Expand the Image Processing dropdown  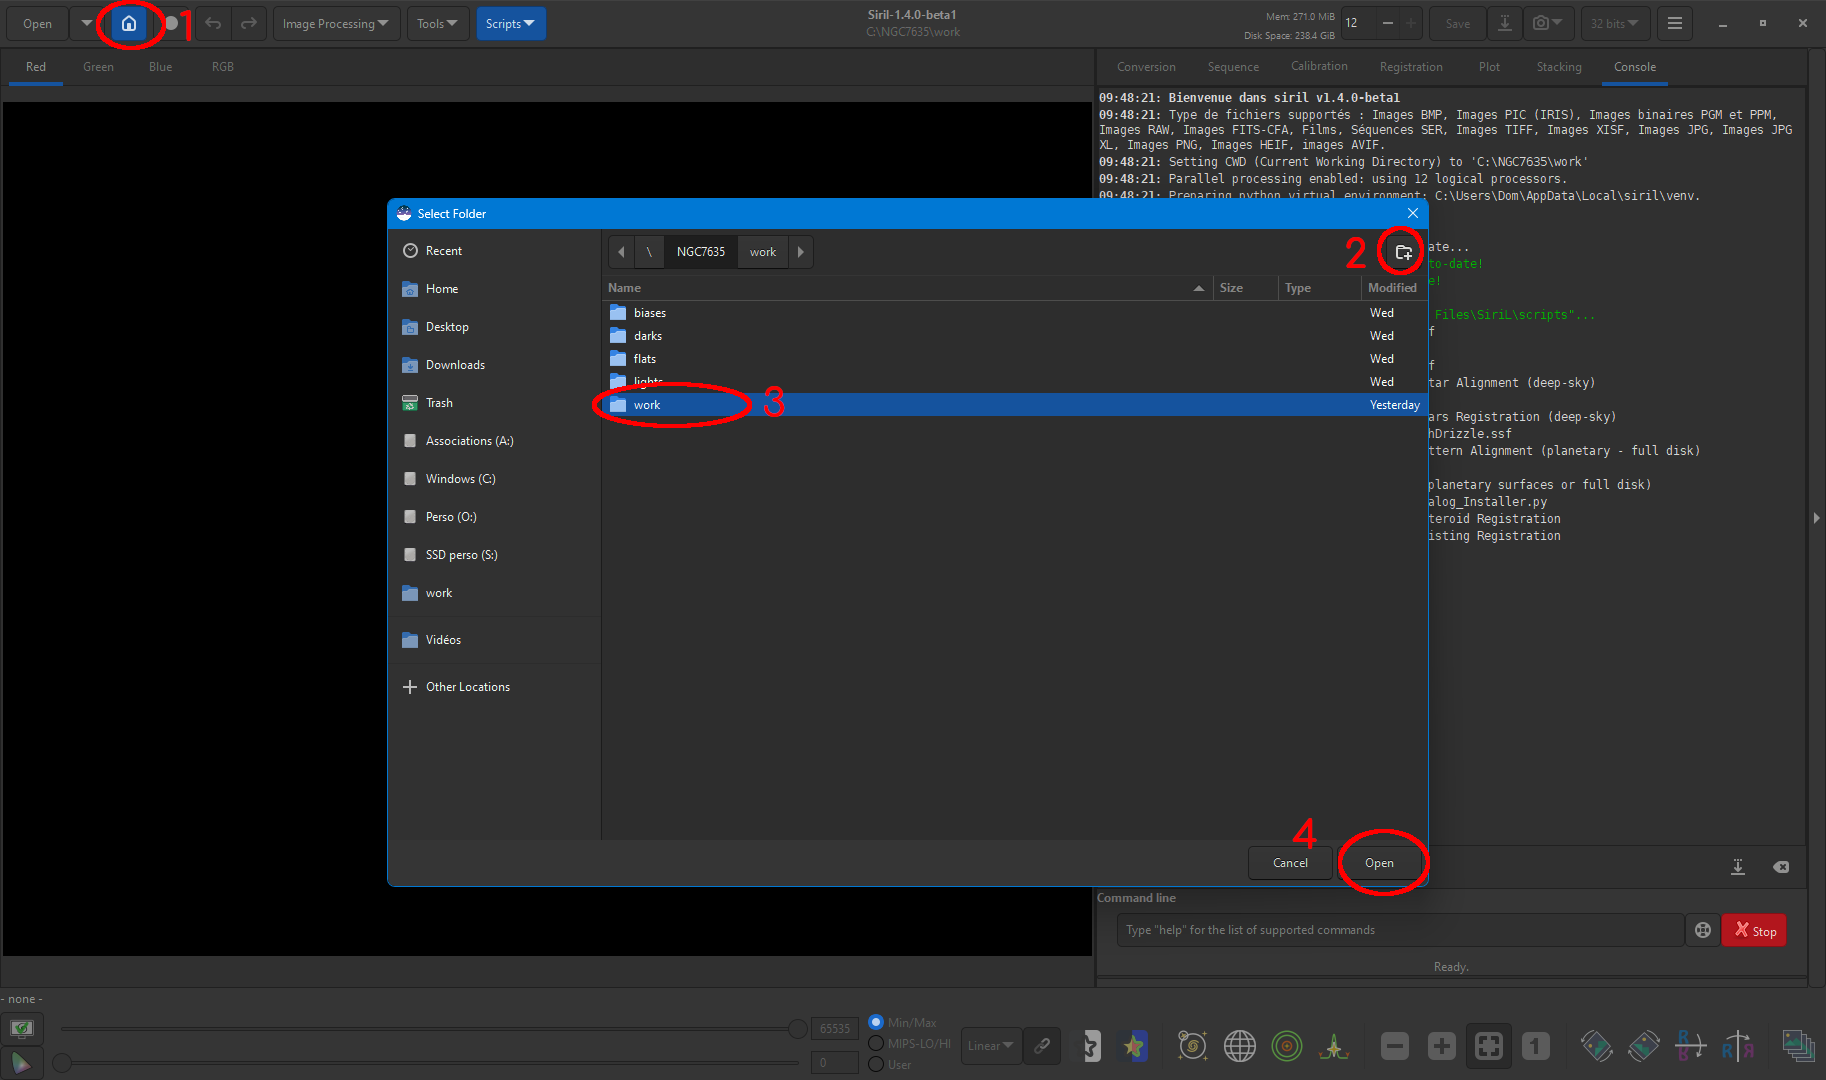click(336, 23)
